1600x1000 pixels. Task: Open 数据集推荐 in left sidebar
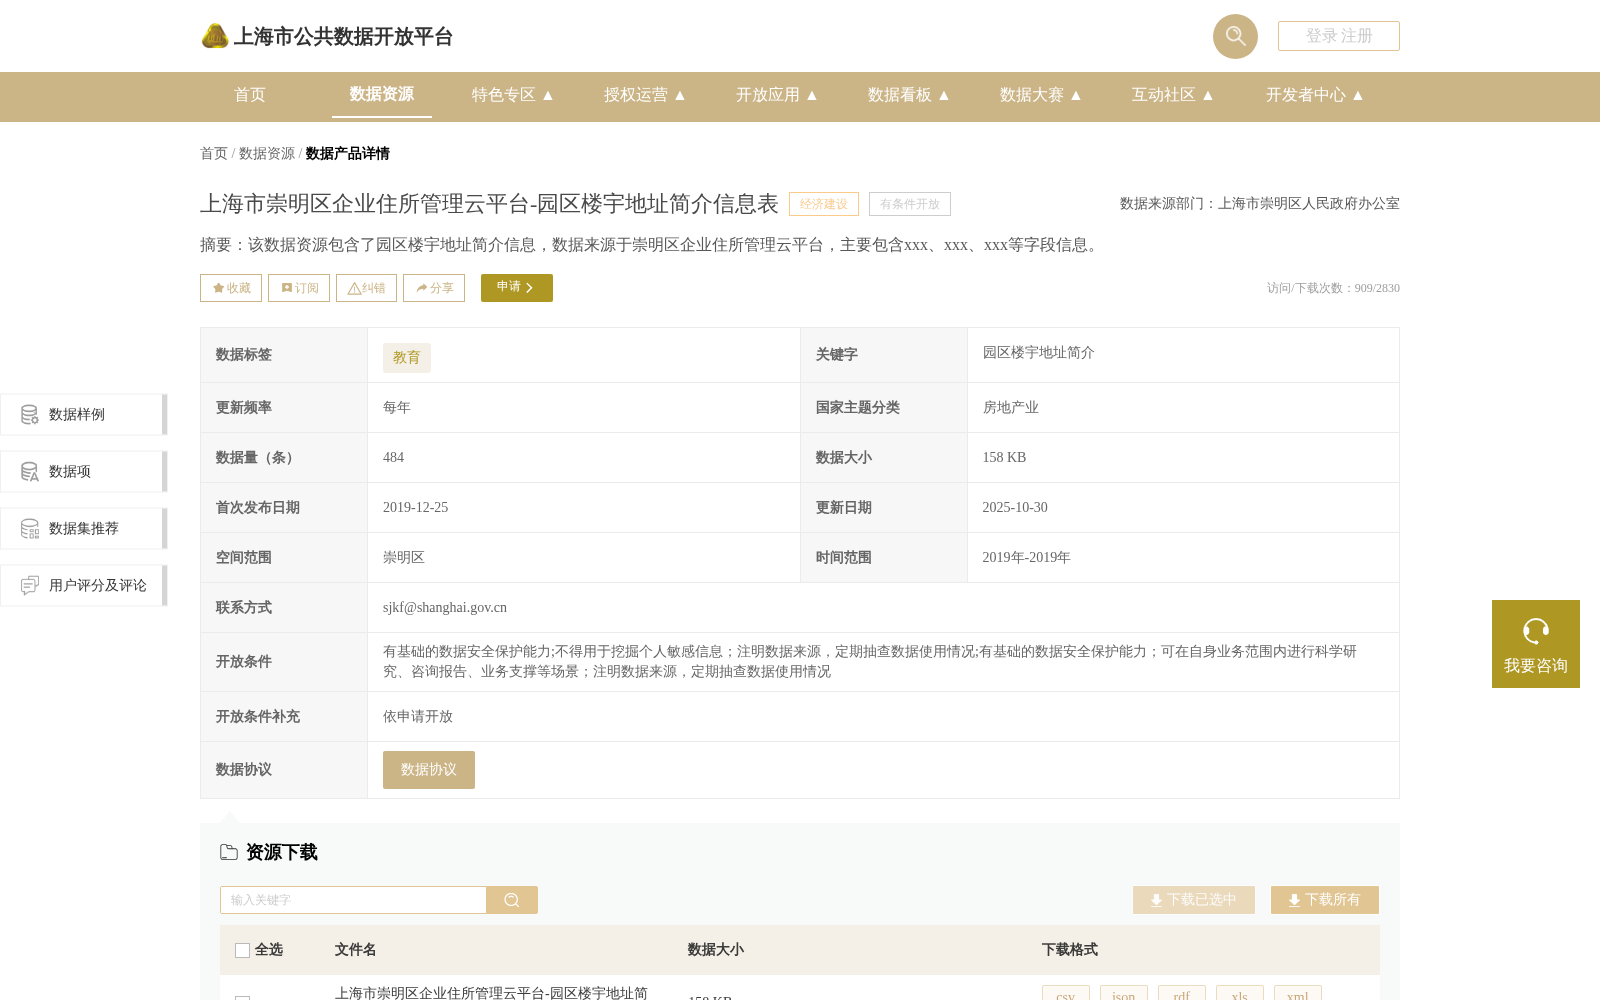point(84,528)
